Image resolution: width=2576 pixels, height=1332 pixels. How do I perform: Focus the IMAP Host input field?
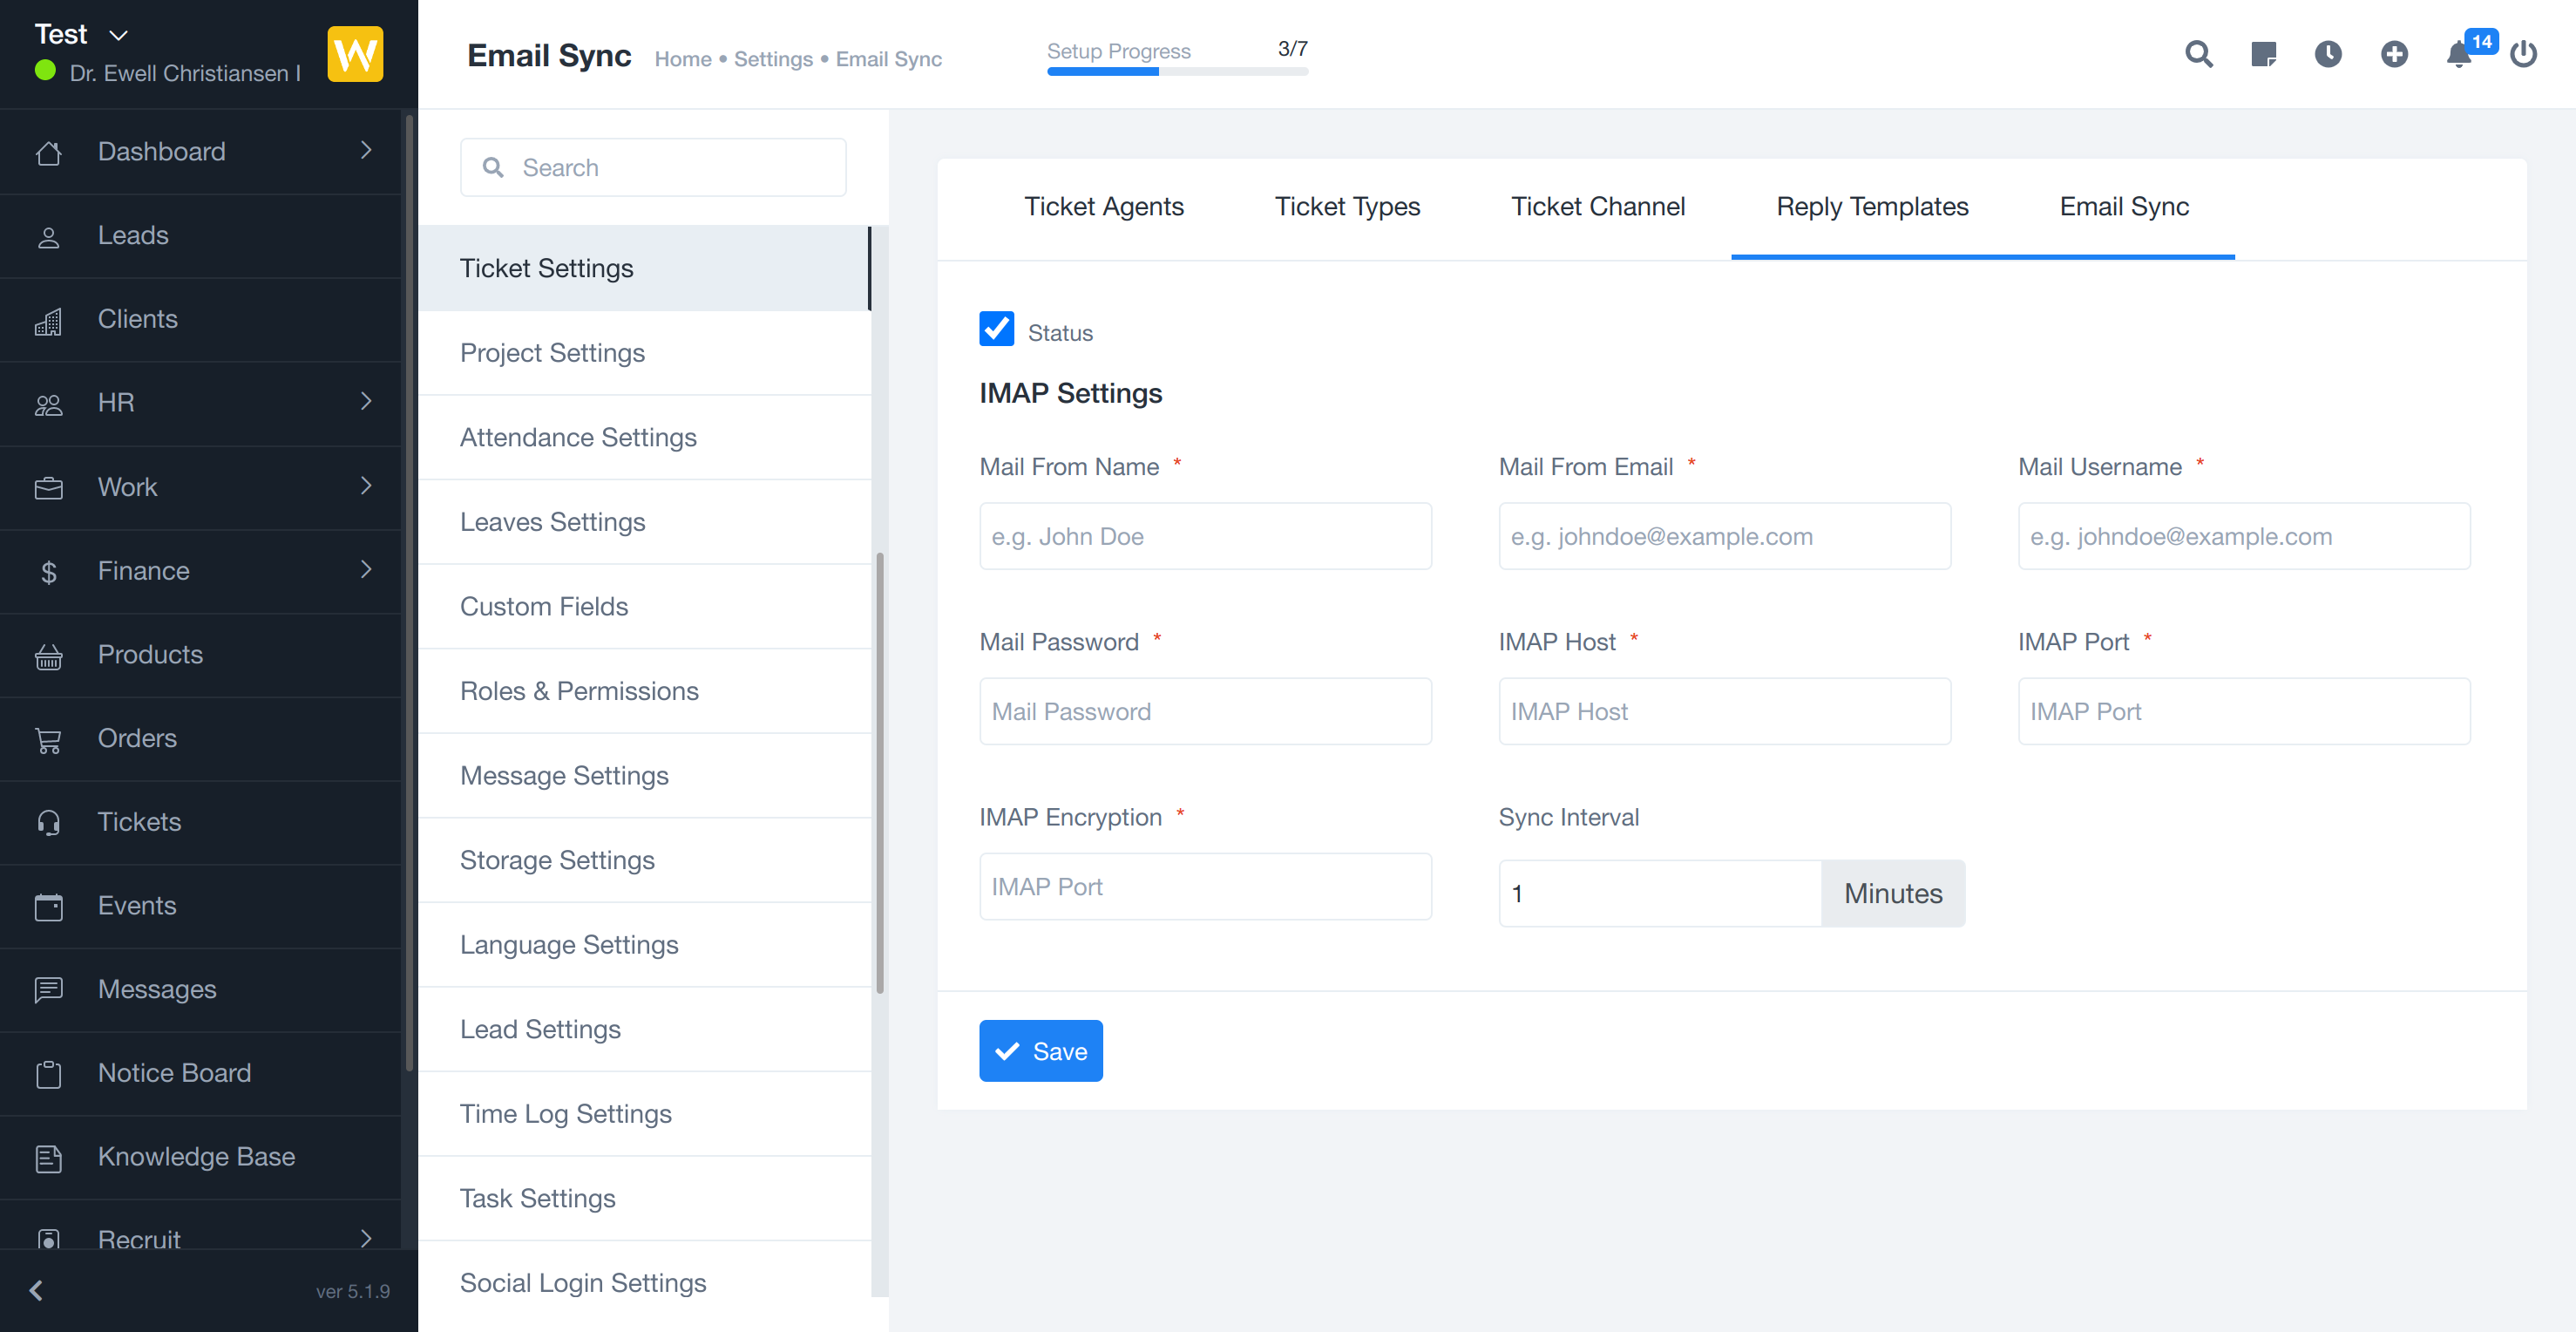(x=1724, y=711)
